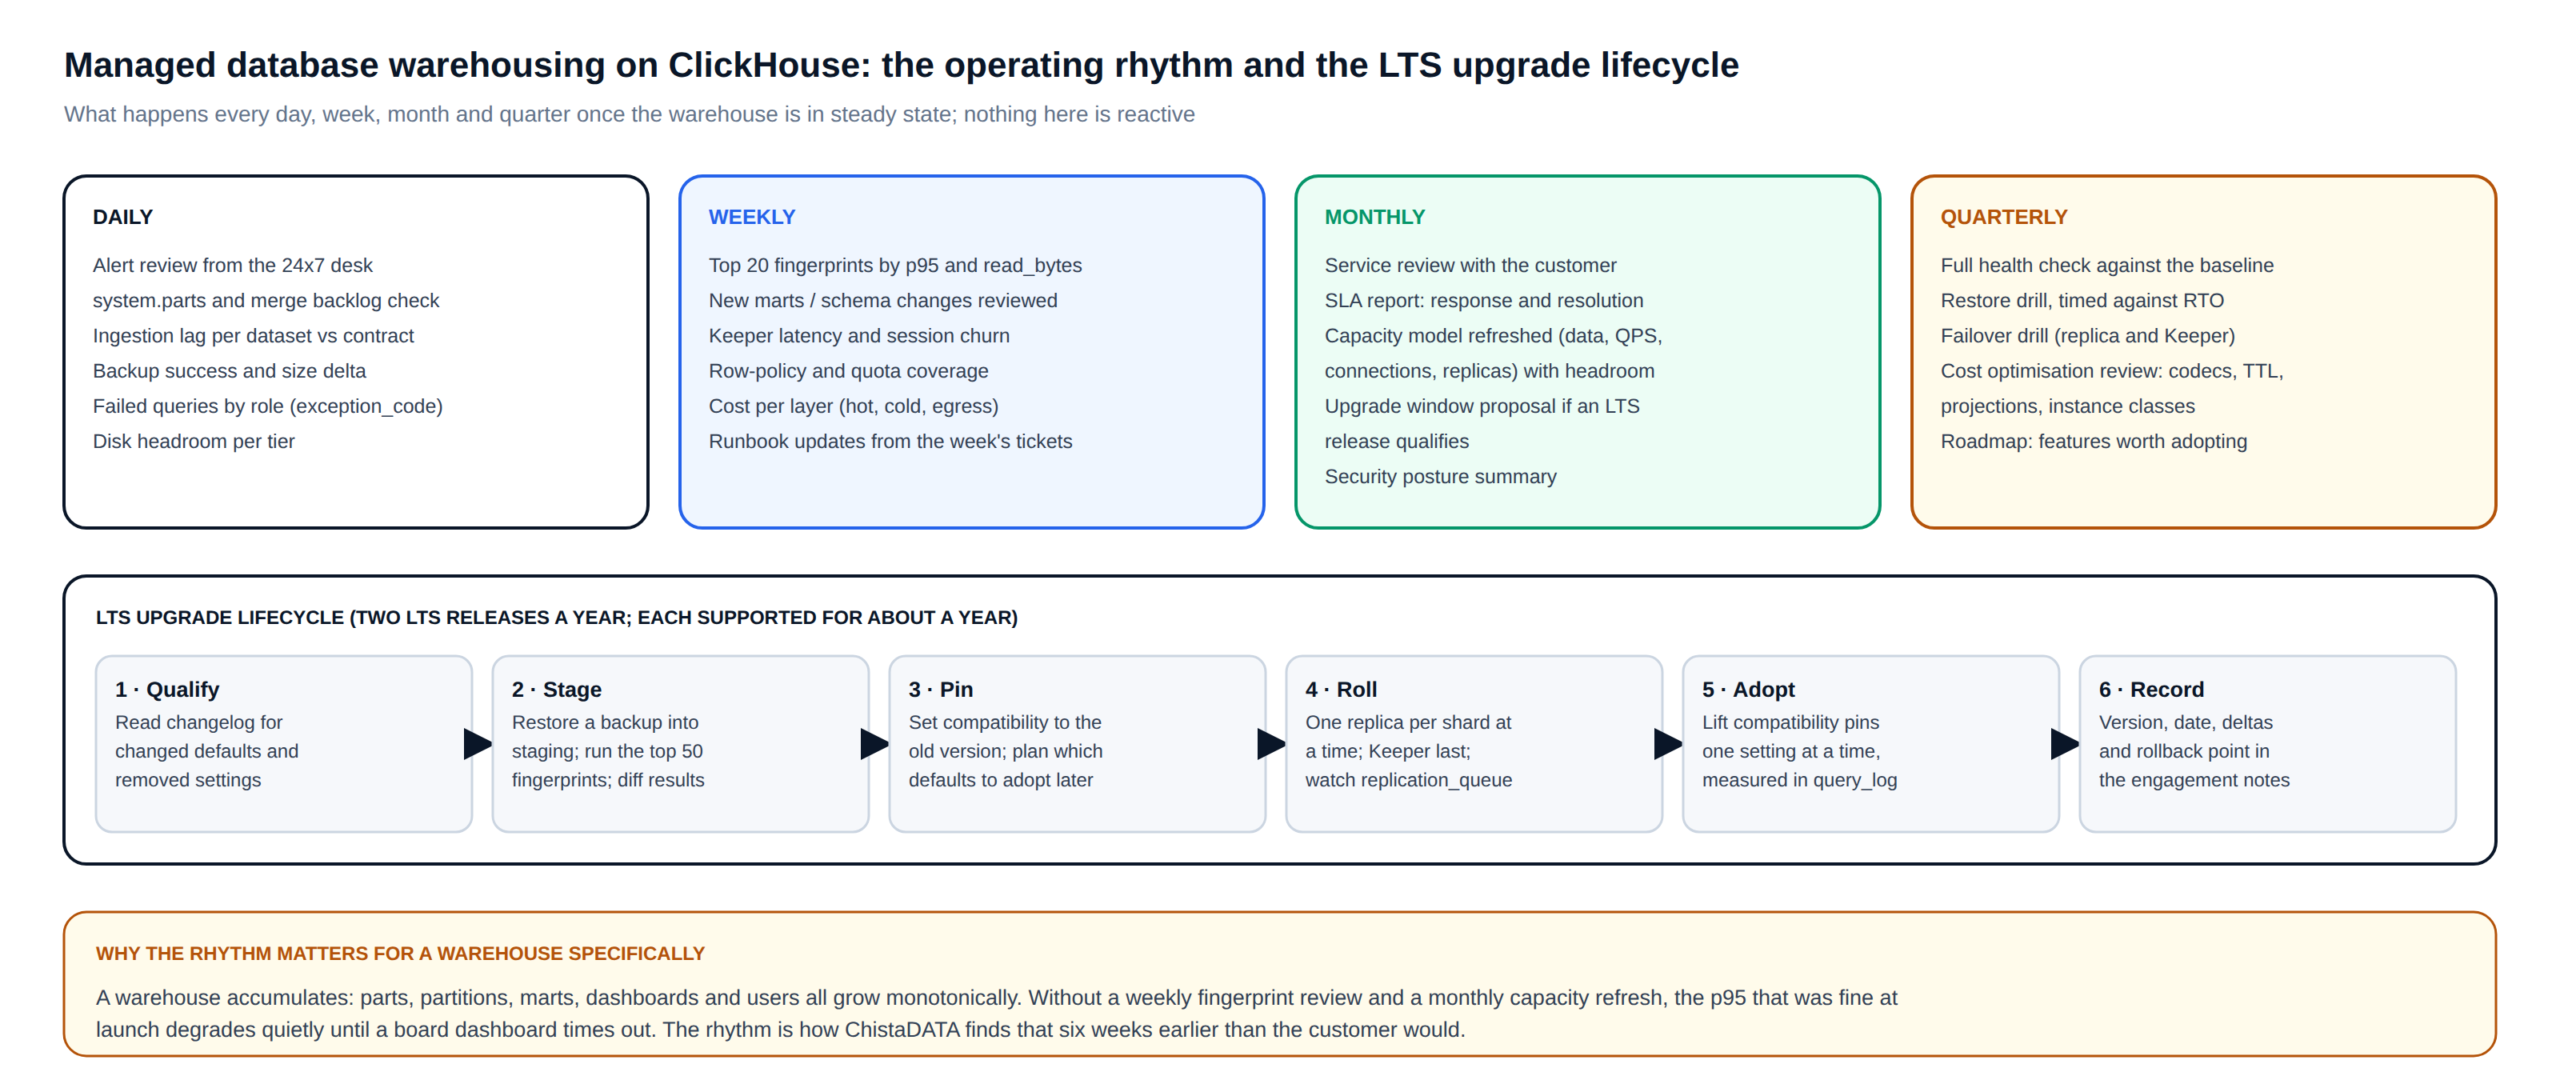Select the '1 · Qualify' step card
2560x1088 pixels.
tap(284, 743)
